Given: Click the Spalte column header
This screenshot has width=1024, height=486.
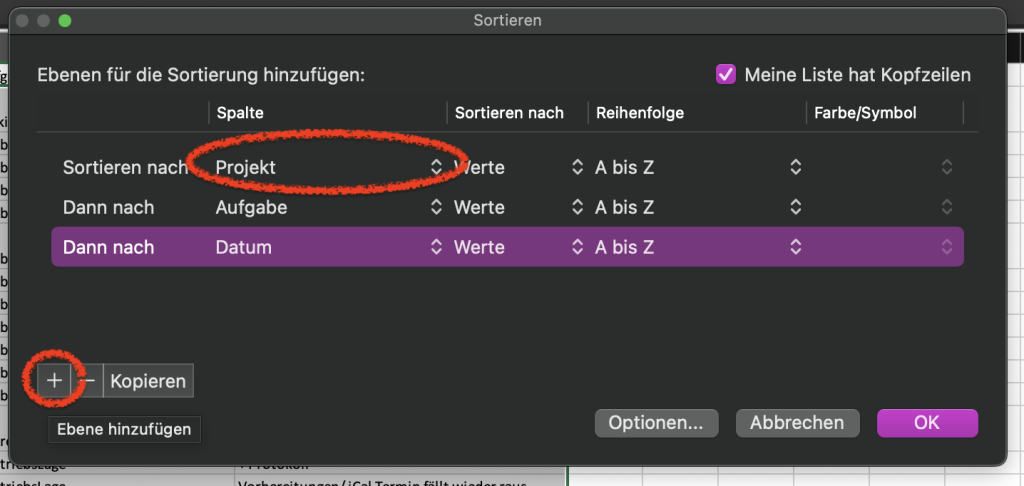Looking at the screenshot, I should [240, 113].
